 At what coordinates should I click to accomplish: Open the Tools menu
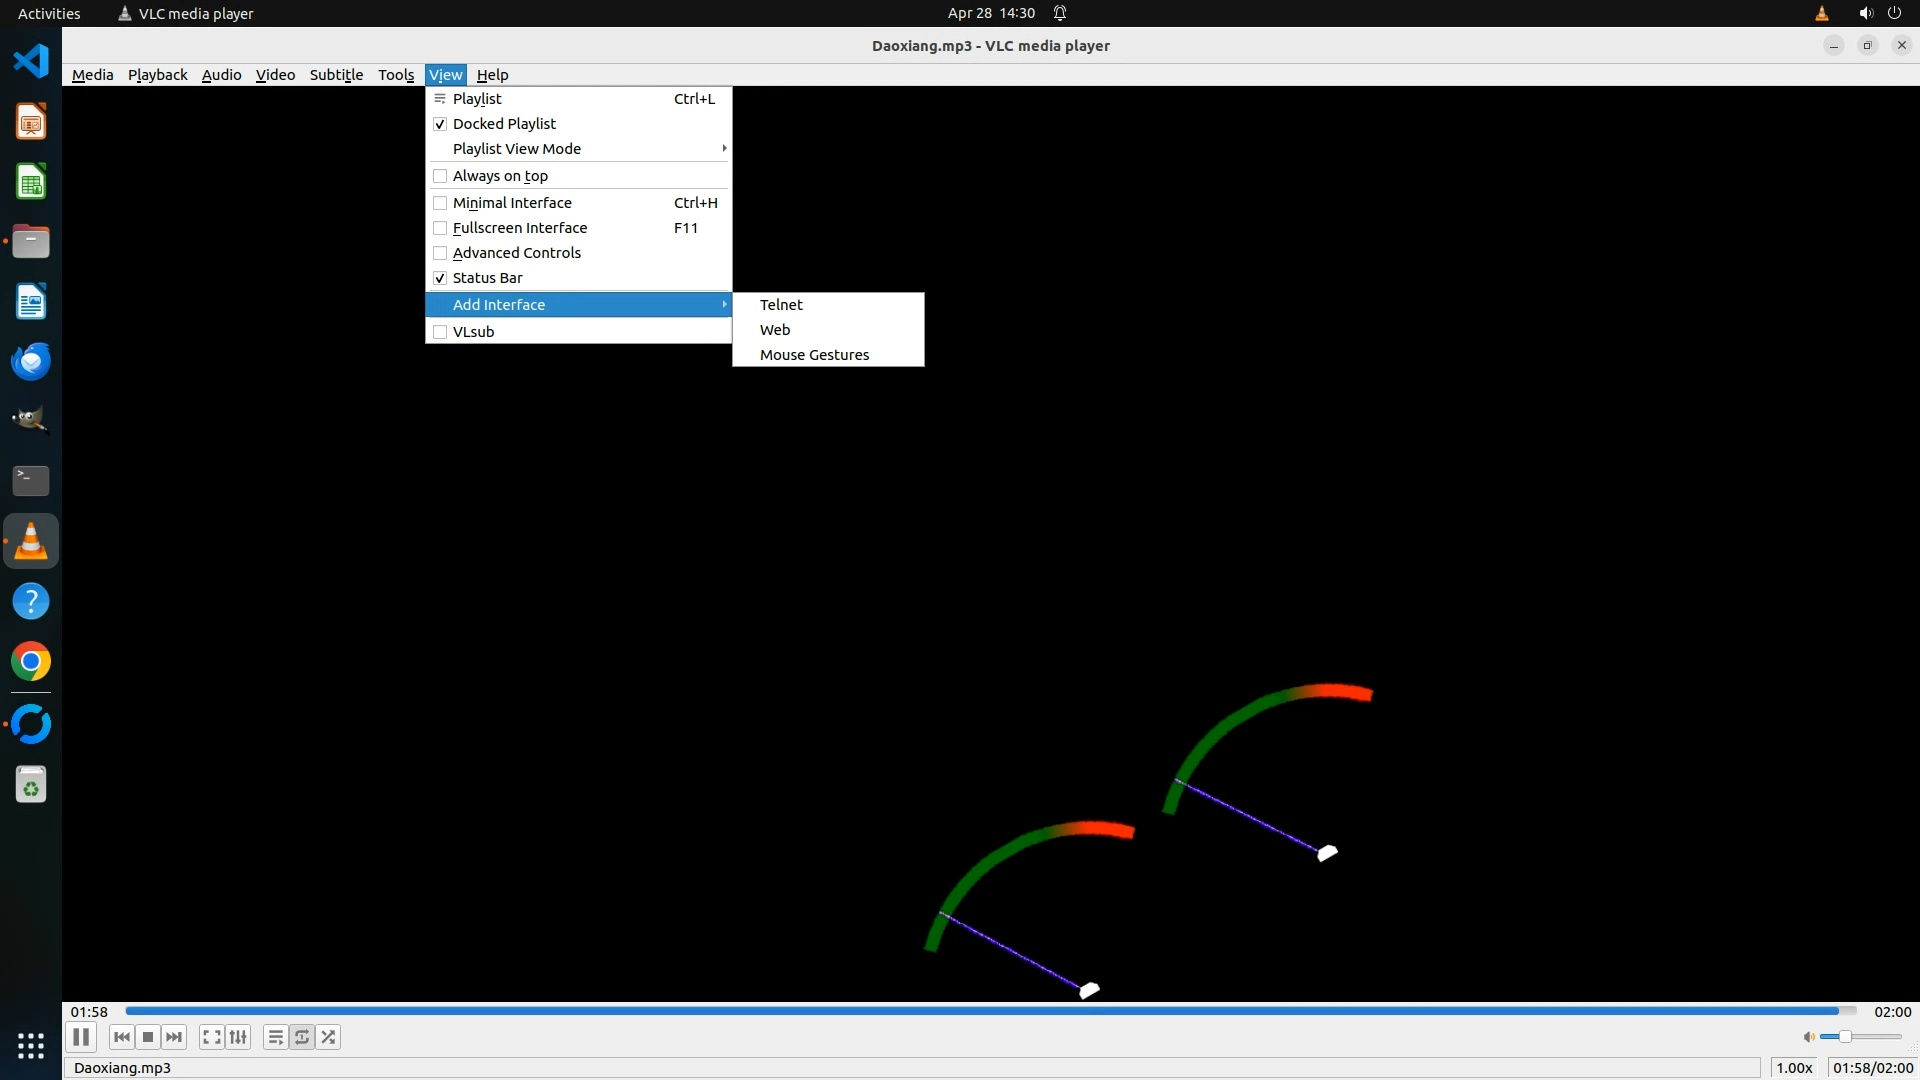tap(395, 75)
